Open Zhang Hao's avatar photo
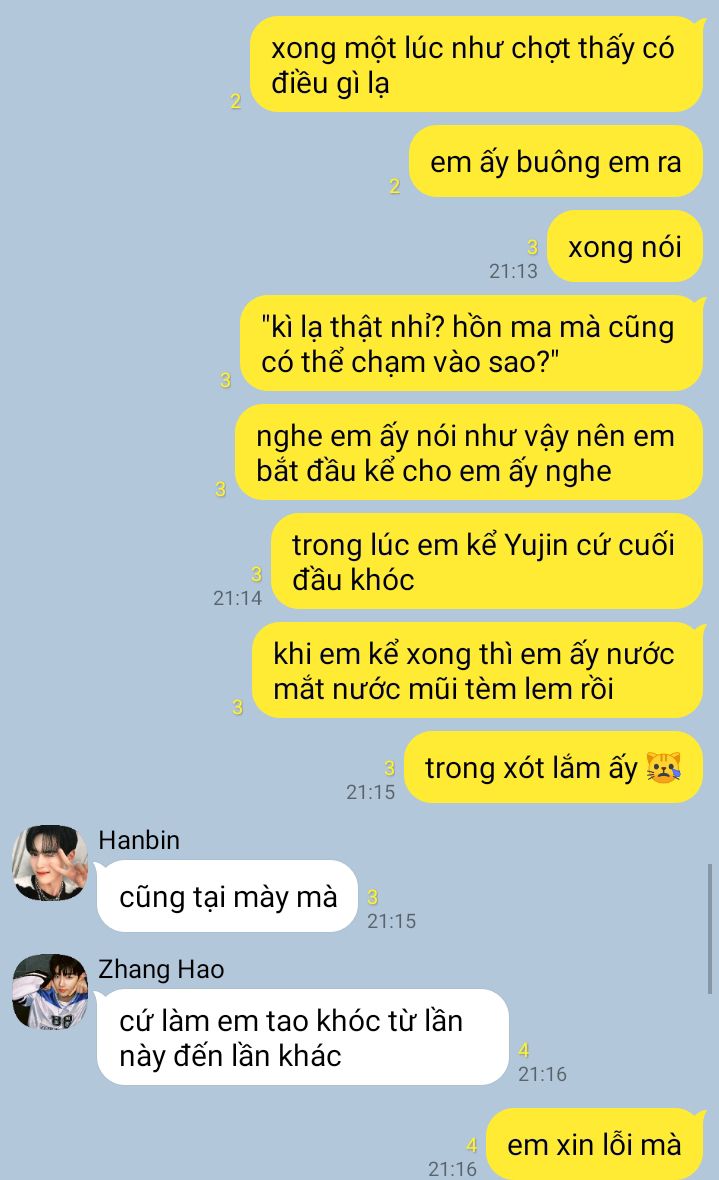The width and height of the screenshot is (719, 1180). 50,992
